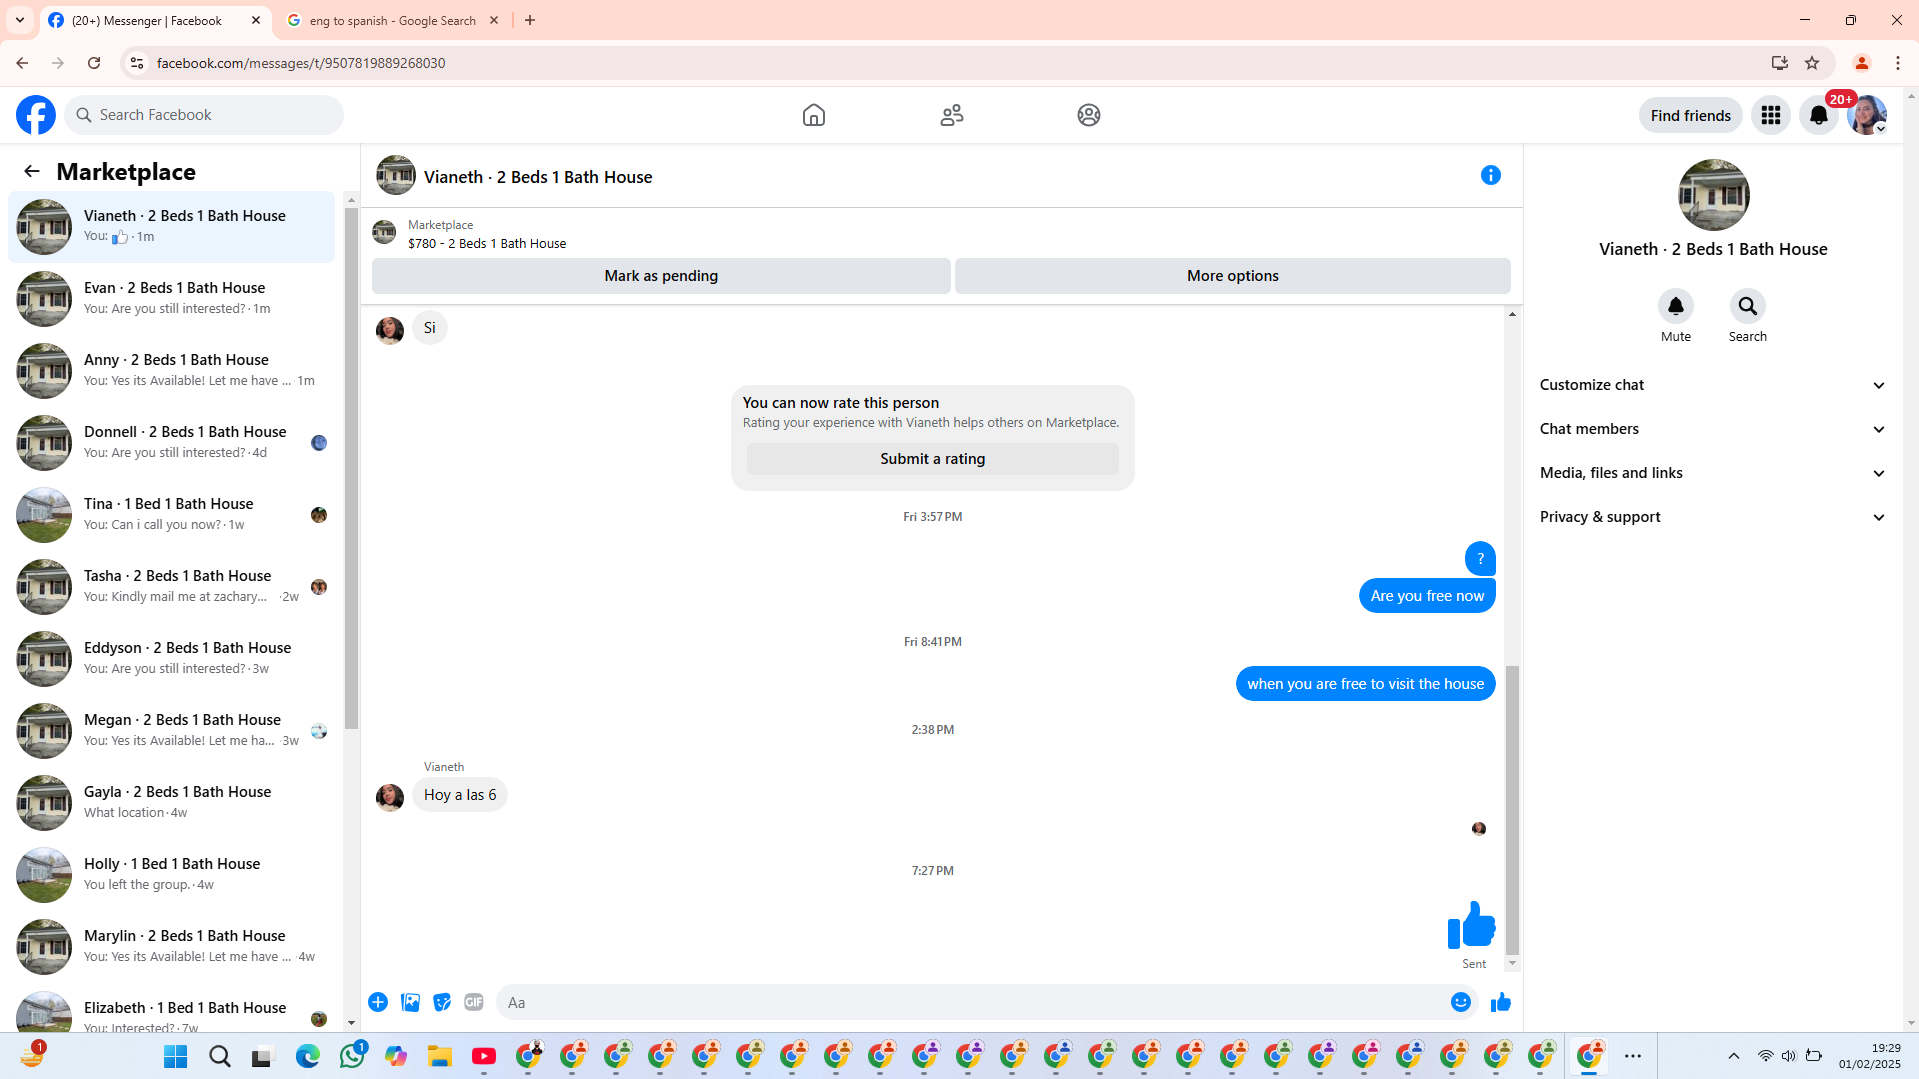Open the Groups icon in top navigation
Image resolution: width=1919 pixels, height=1079 pixels.
pos(1089,115)
